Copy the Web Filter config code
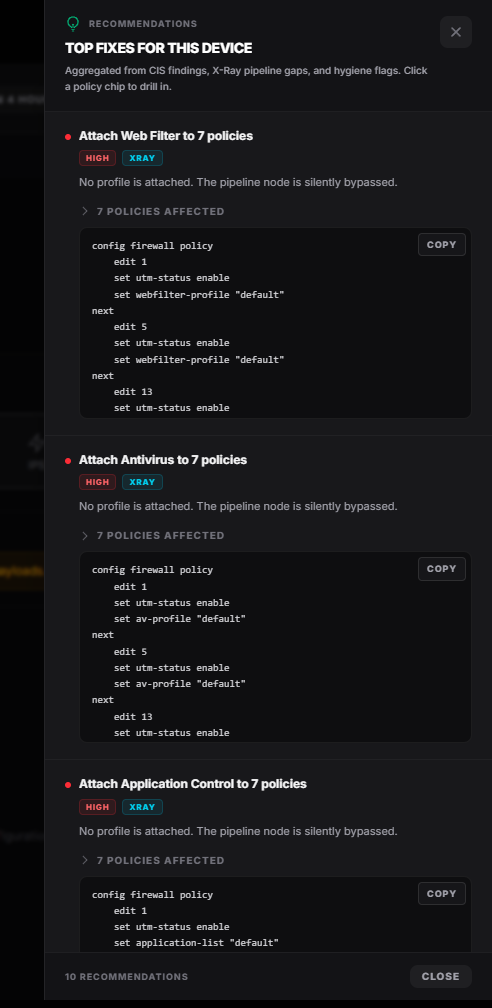This screenshot has height=1008, width=492. [x=441, y=244]
